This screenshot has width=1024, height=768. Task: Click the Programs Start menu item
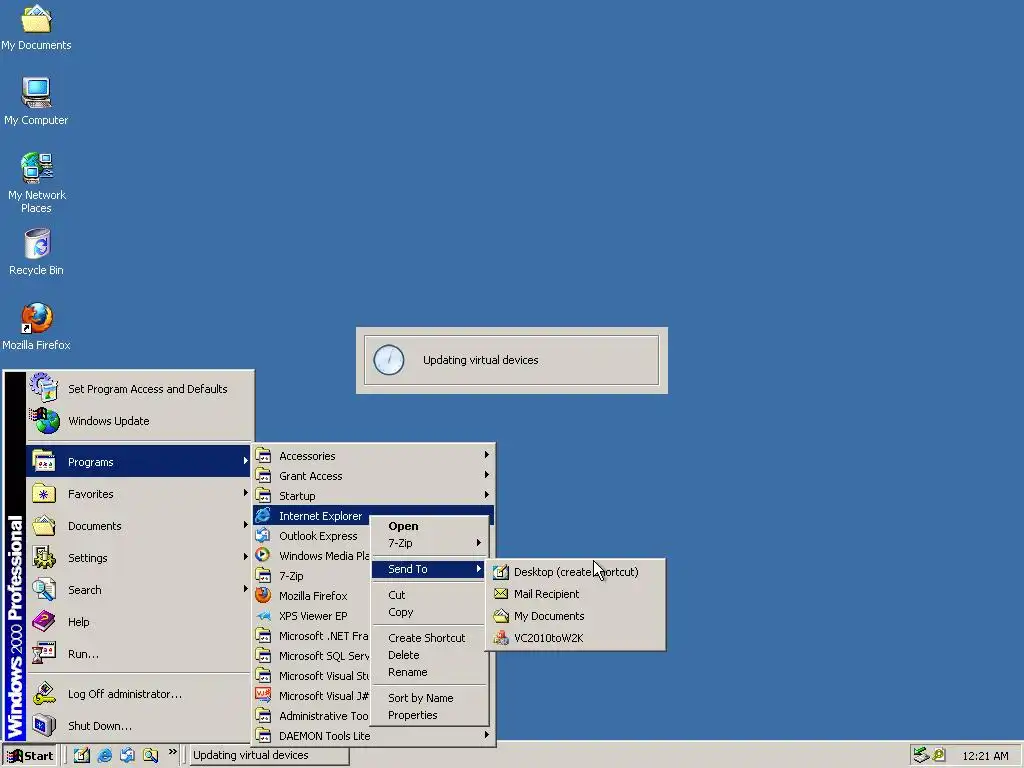140,462
